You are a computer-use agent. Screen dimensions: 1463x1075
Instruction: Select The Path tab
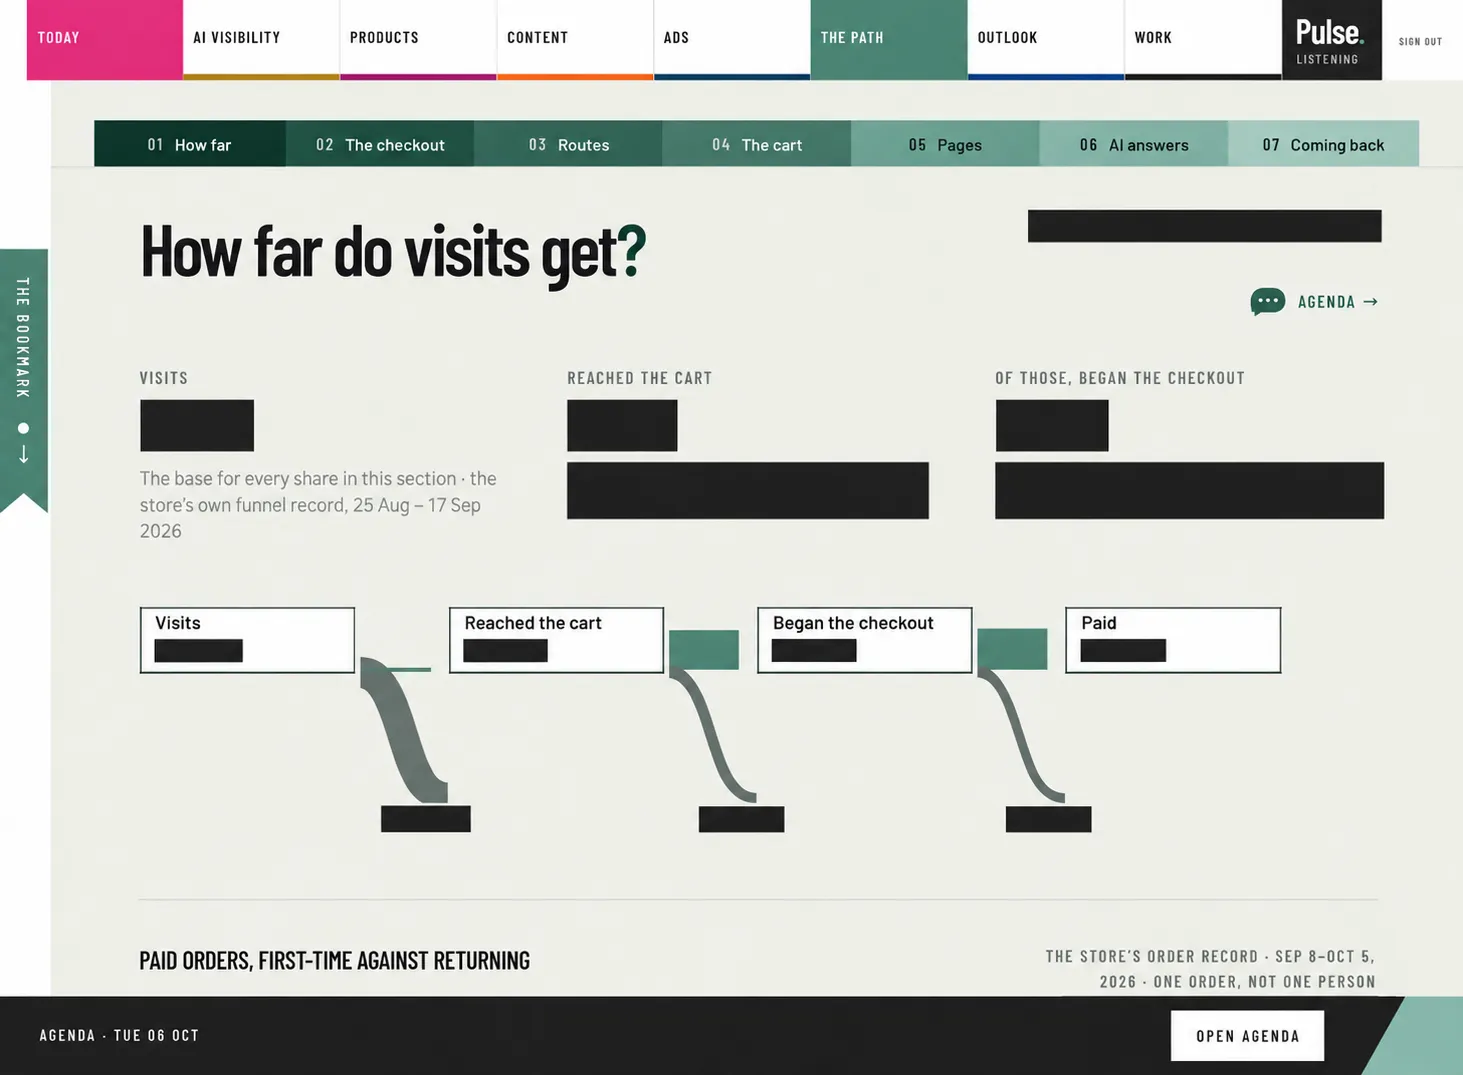pos(889,39)
